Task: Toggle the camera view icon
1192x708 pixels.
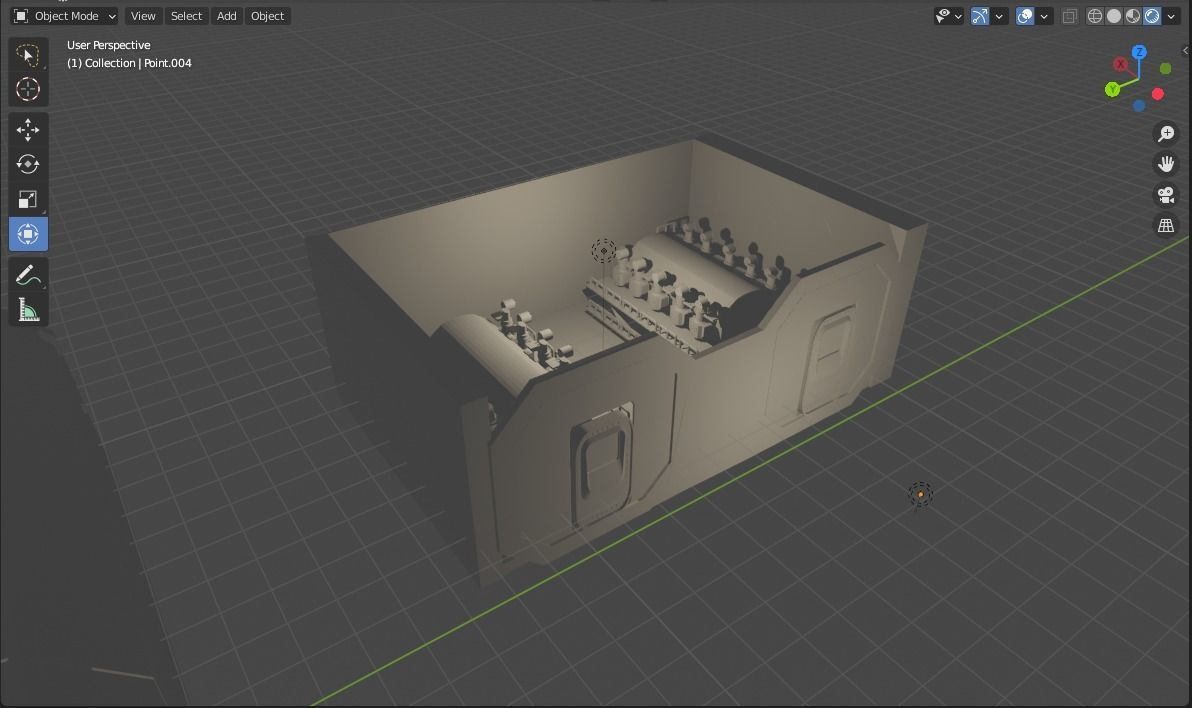Action: click(x=1165, y=195)
